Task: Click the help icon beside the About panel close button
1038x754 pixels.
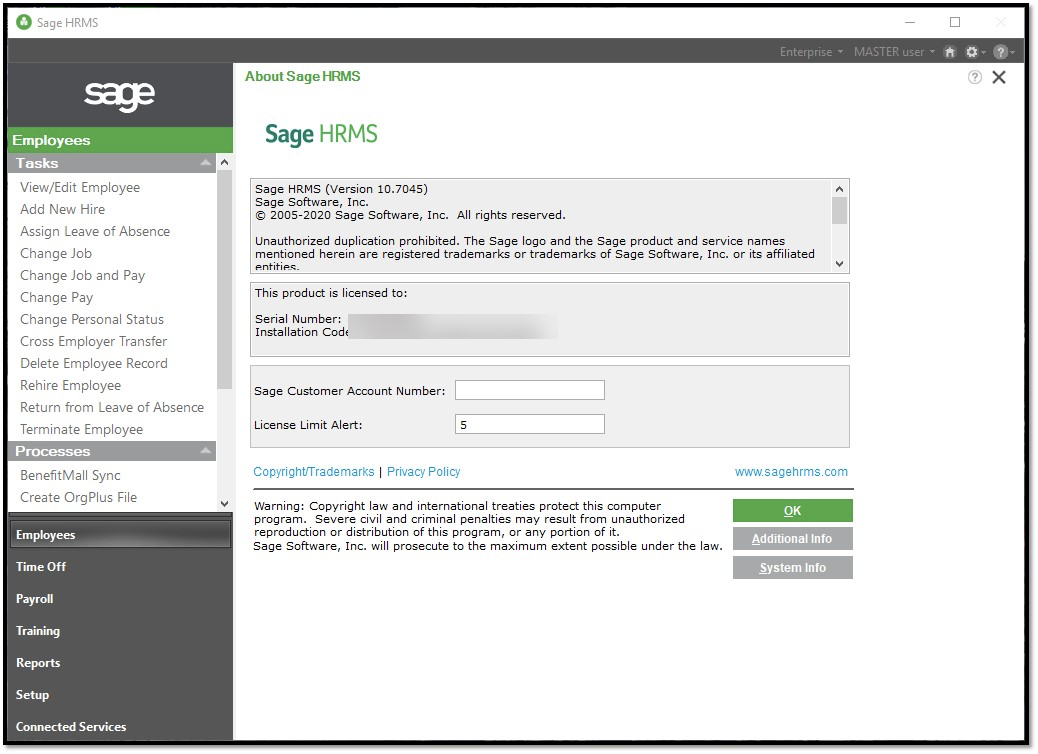Action: [974, 77]
